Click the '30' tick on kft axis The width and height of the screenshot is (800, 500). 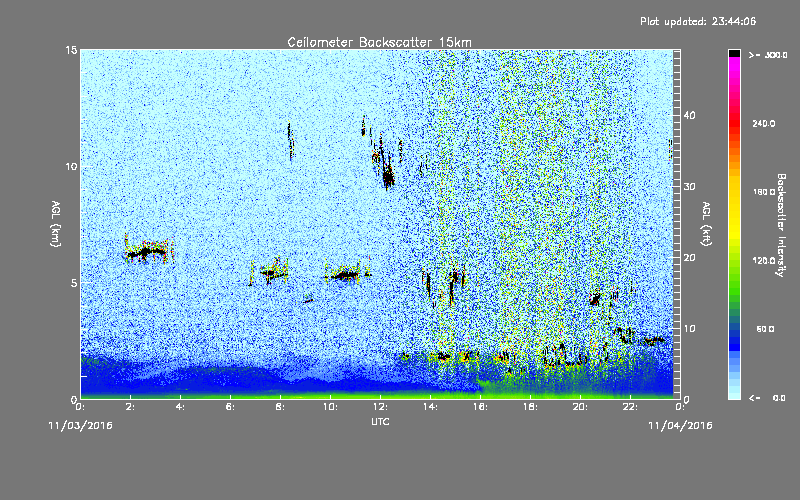[689, 187]
